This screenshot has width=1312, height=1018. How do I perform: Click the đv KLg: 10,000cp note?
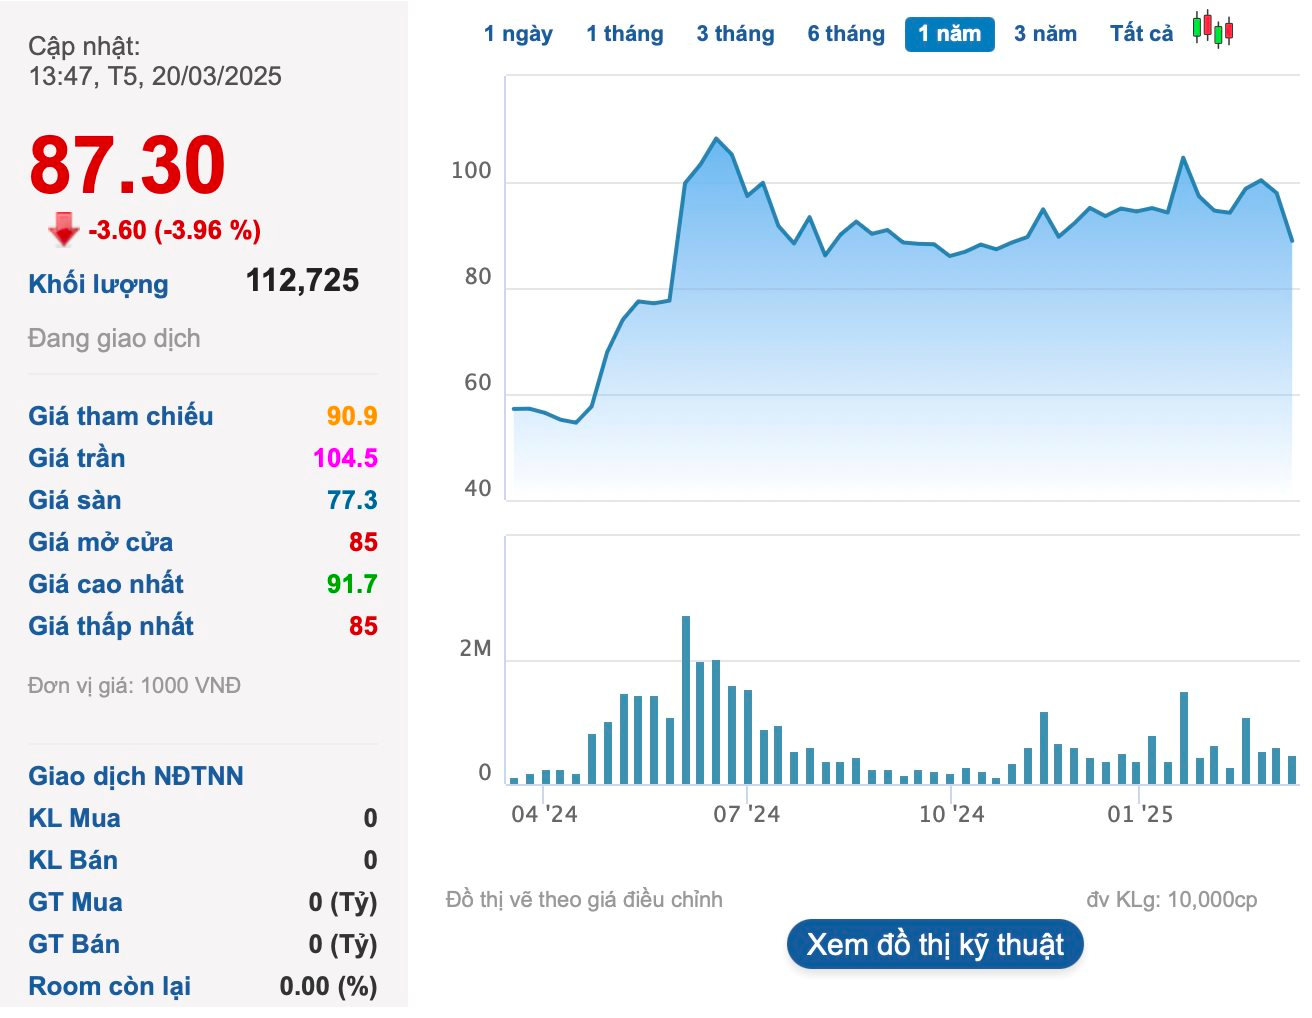[x=1171, y=900]
